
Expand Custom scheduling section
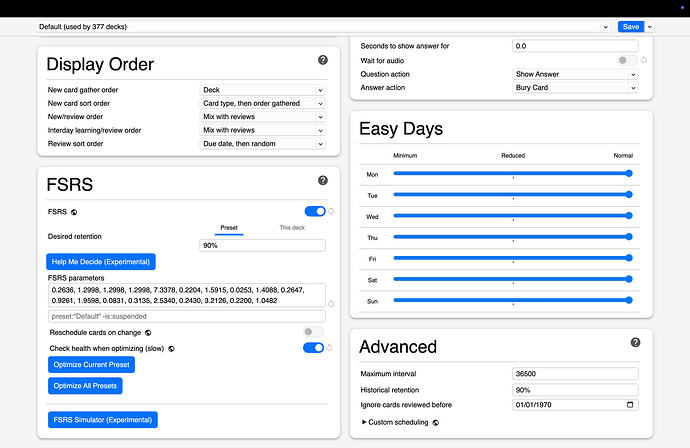[395, 422]
